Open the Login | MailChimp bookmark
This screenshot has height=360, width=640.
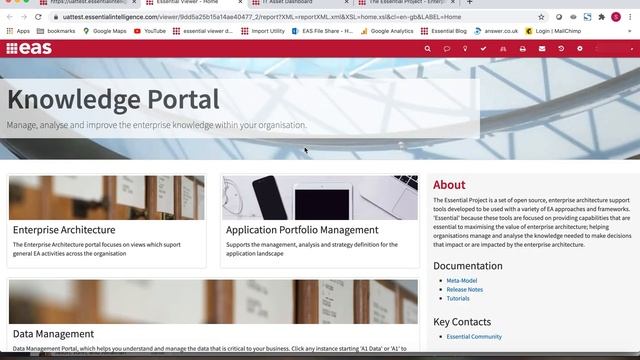(x=553, y=31)
